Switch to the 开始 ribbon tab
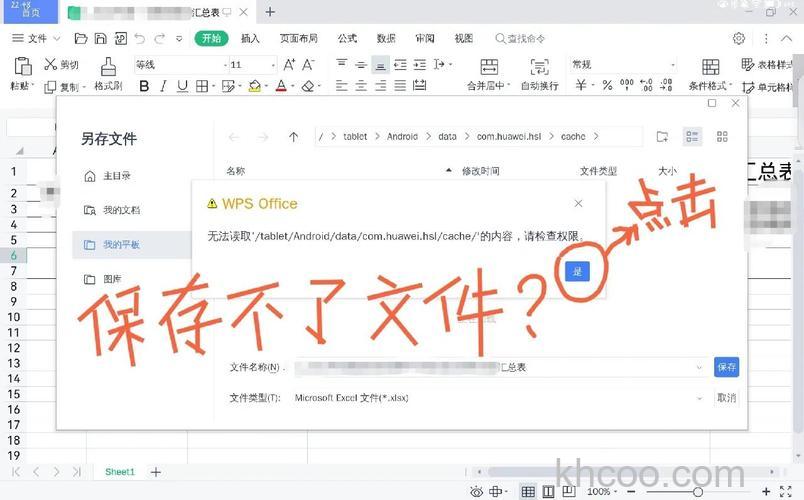Viewport: 804px width, 500px height. coord(211,38)
